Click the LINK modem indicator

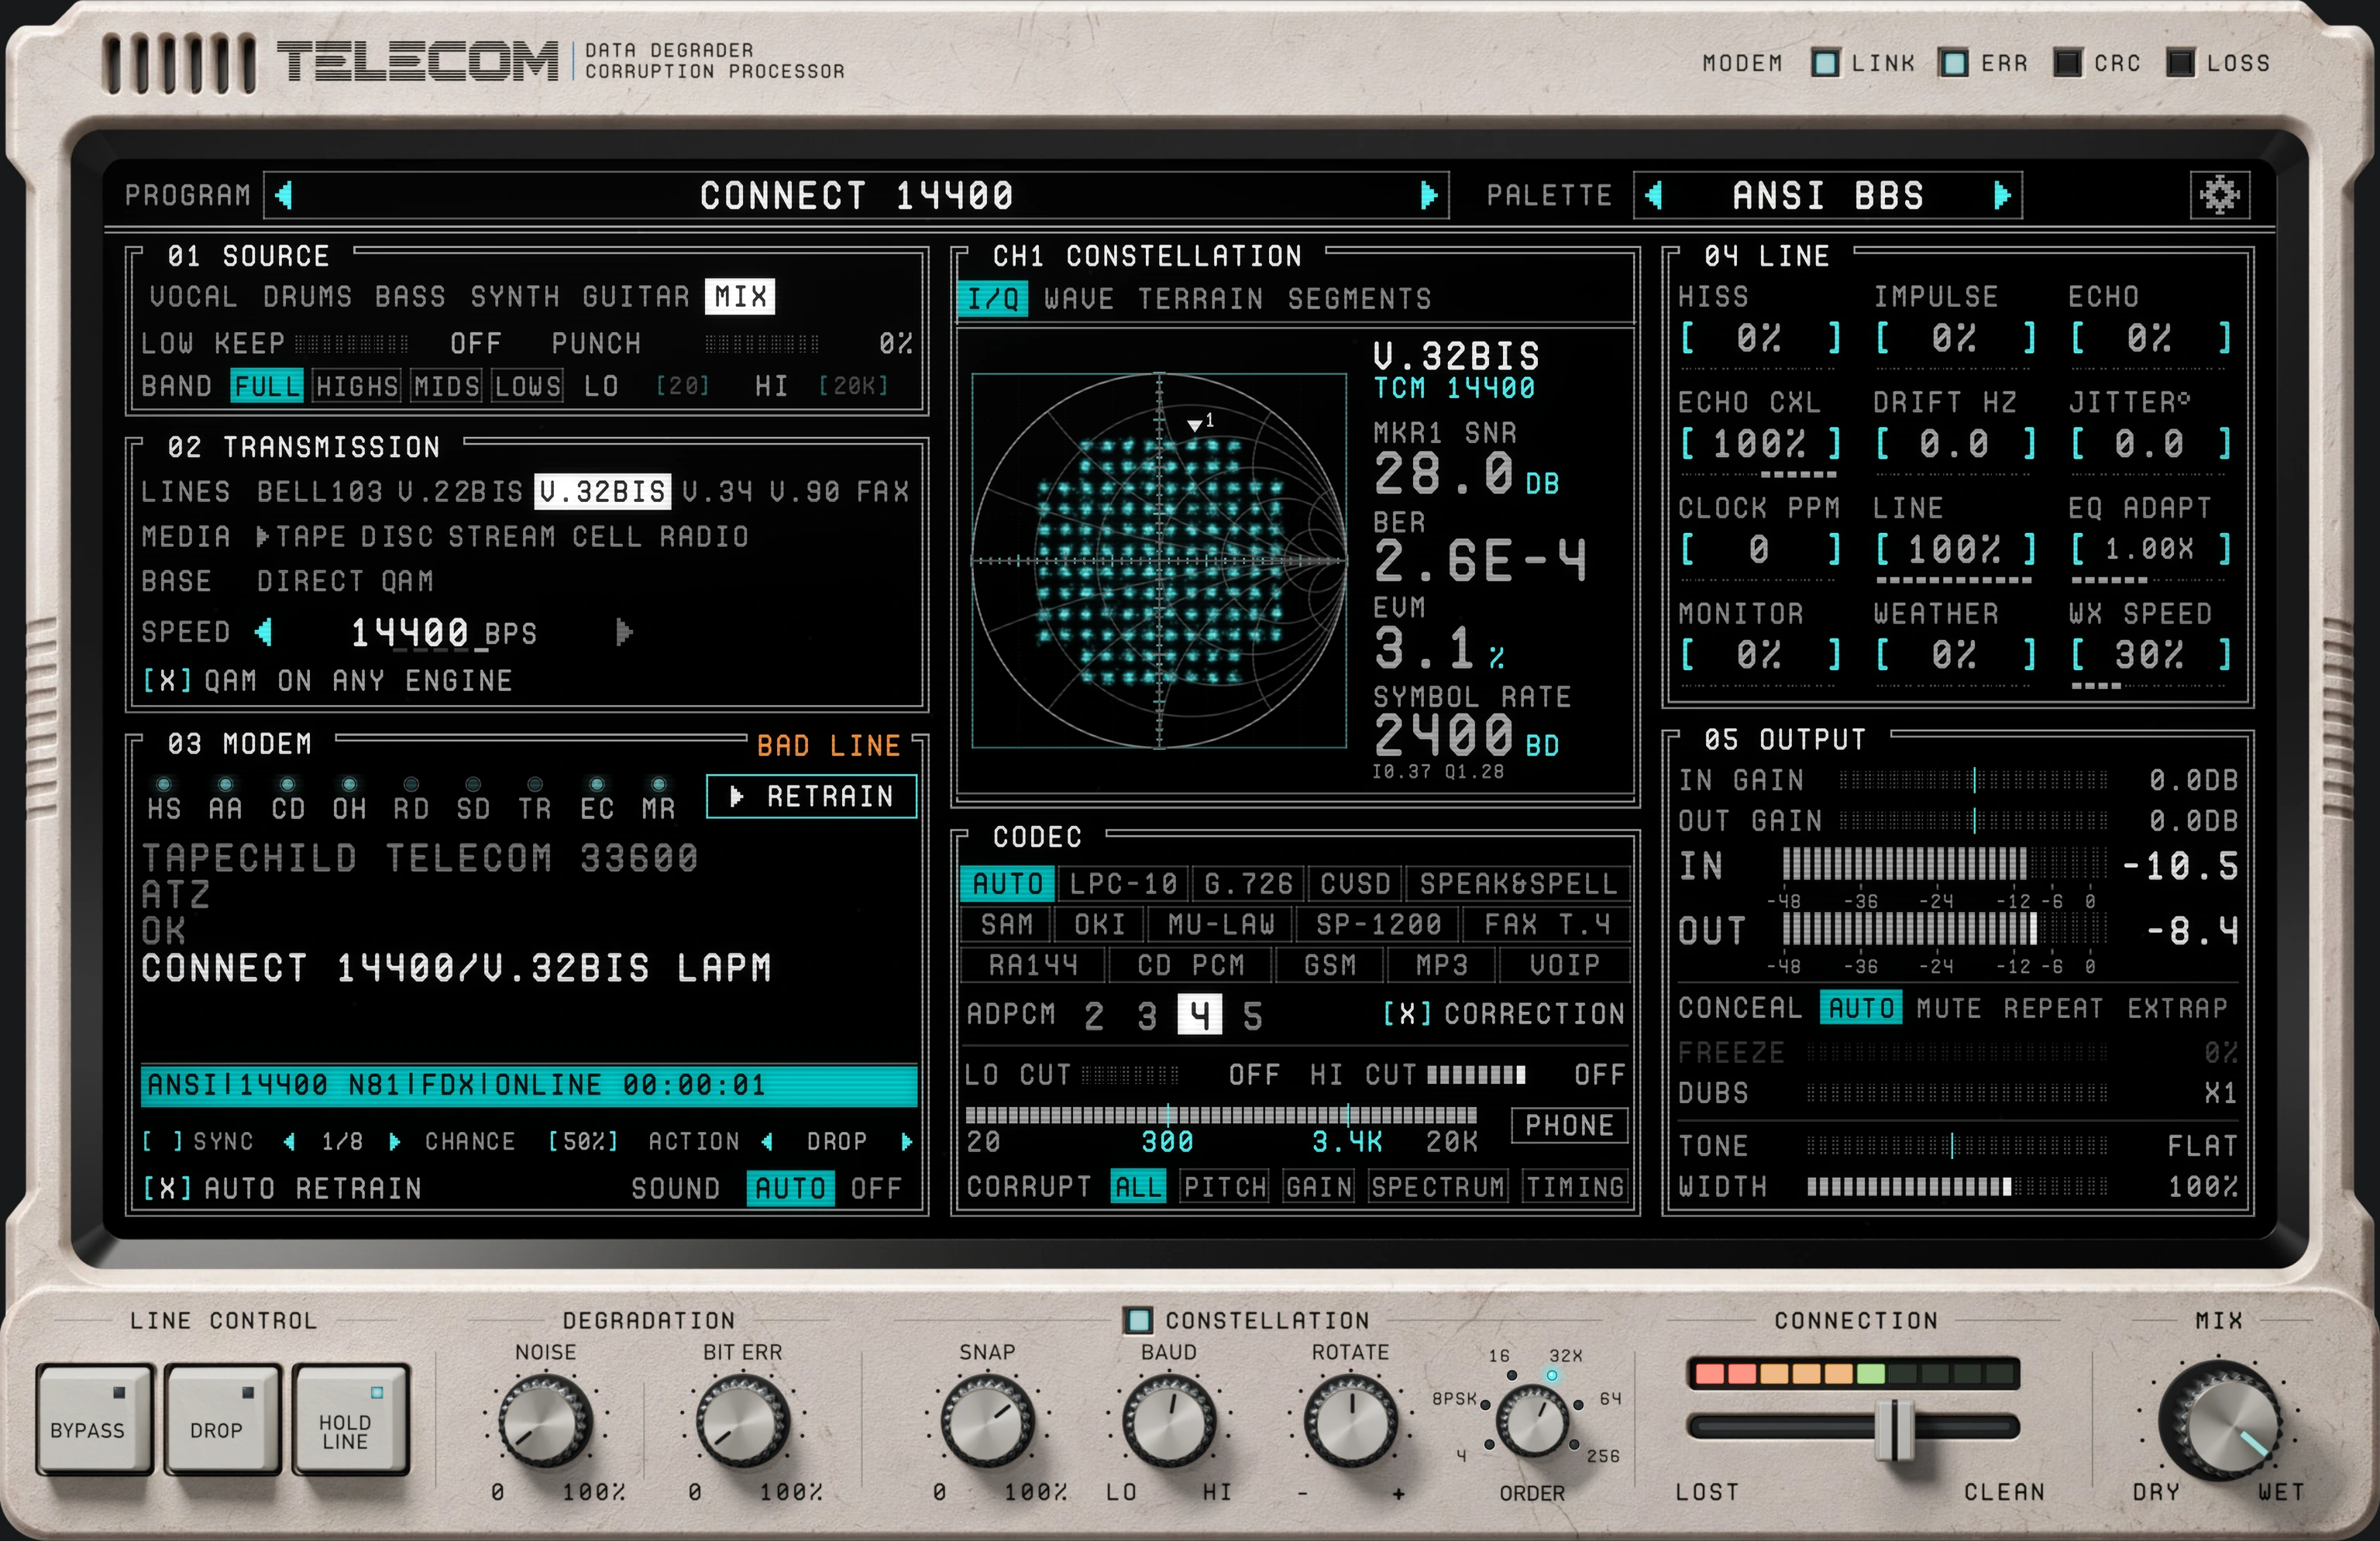pyautogui.click(x=1825, y=63)
